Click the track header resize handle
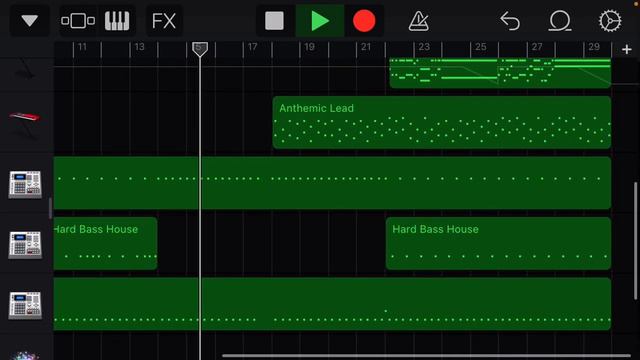640x360 pixels. (50, 208)
